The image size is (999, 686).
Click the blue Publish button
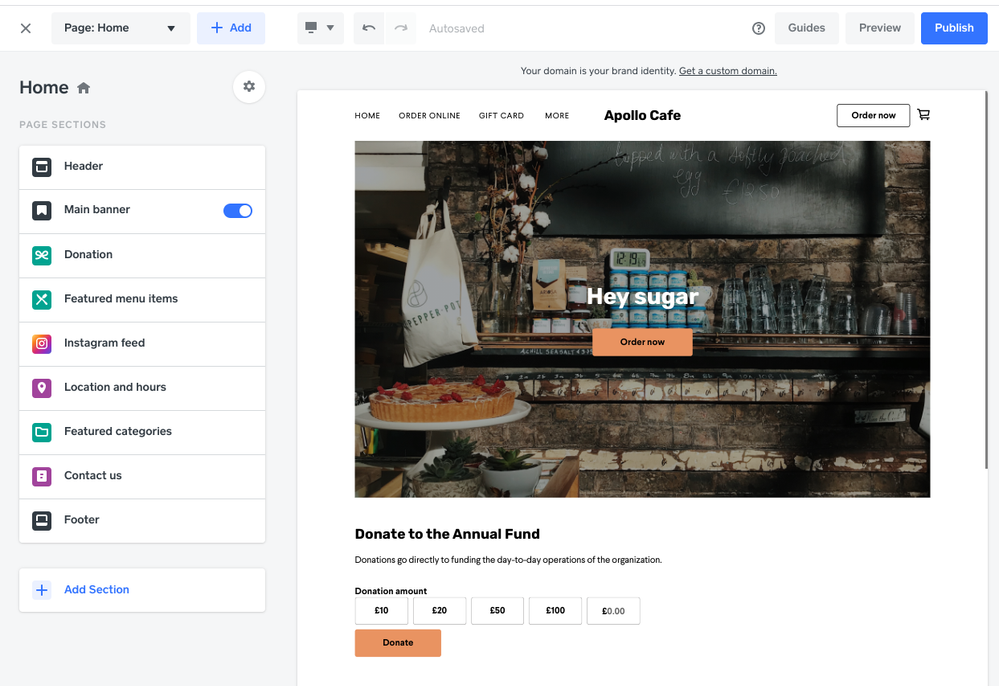tap(953, 28)
